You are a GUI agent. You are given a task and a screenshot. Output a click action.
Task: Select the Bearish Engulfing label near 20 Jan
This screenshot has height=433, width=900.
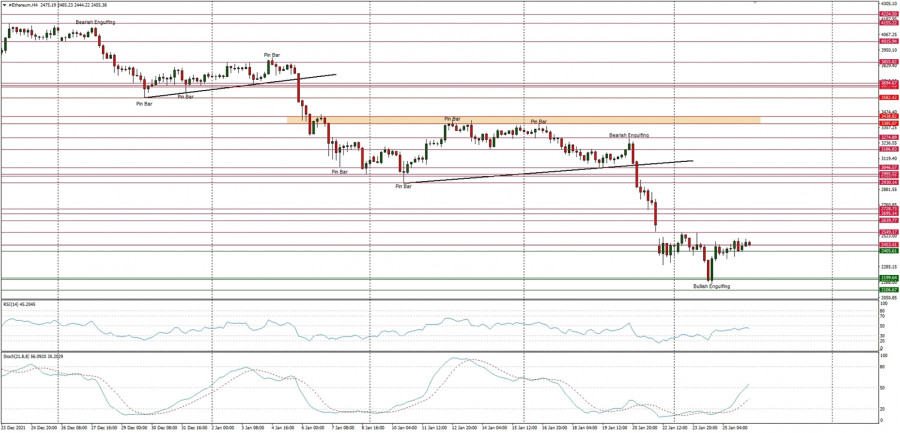pyautogui.click(x=629, y=135)
